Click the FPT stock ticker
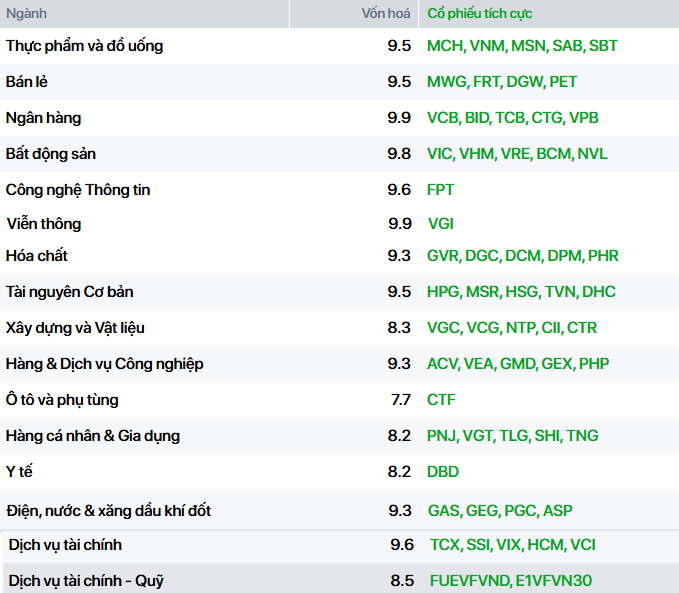Viewport: 679px width, 593px height. [440, 190]
